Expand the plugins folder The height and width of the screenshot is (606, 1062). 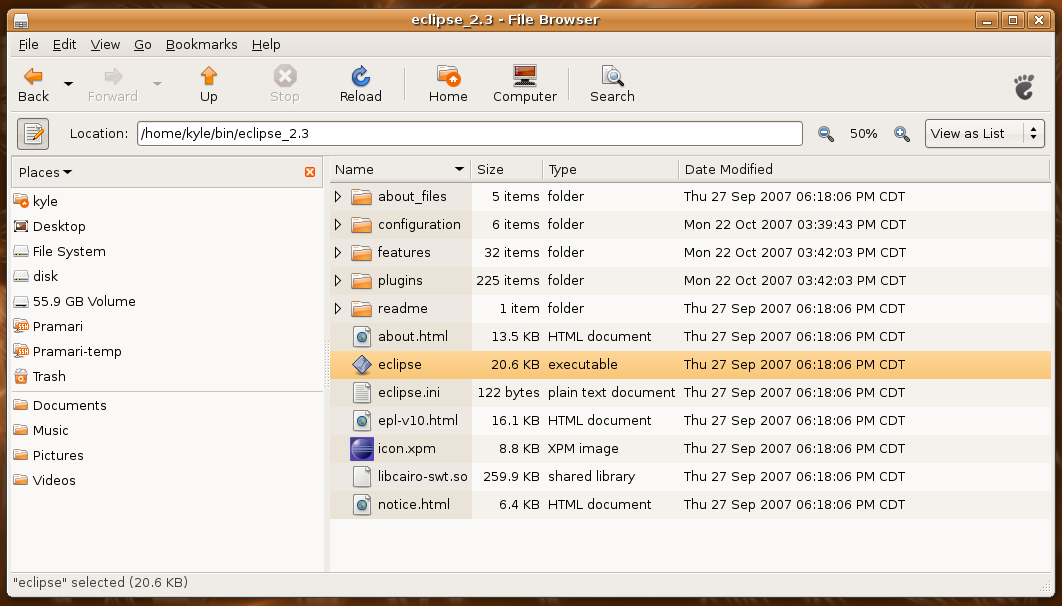point(338,280)
